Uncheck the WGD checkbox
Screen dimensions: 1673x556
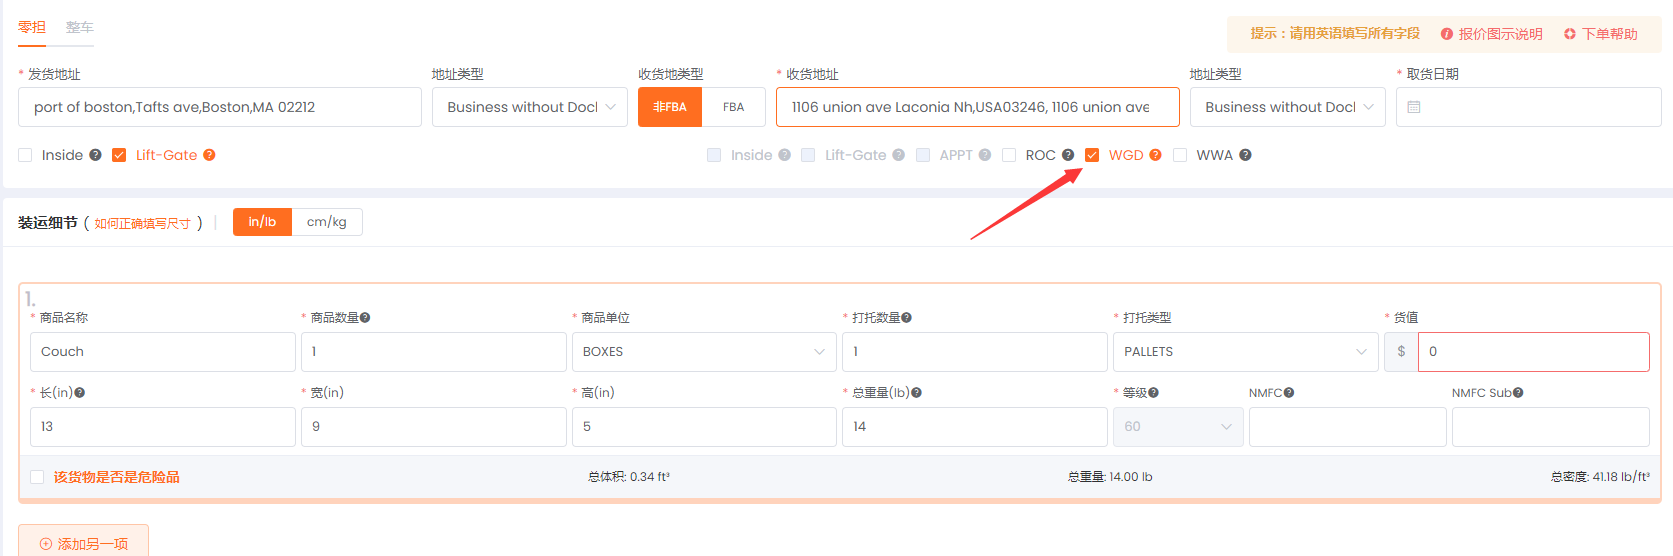1092,155
